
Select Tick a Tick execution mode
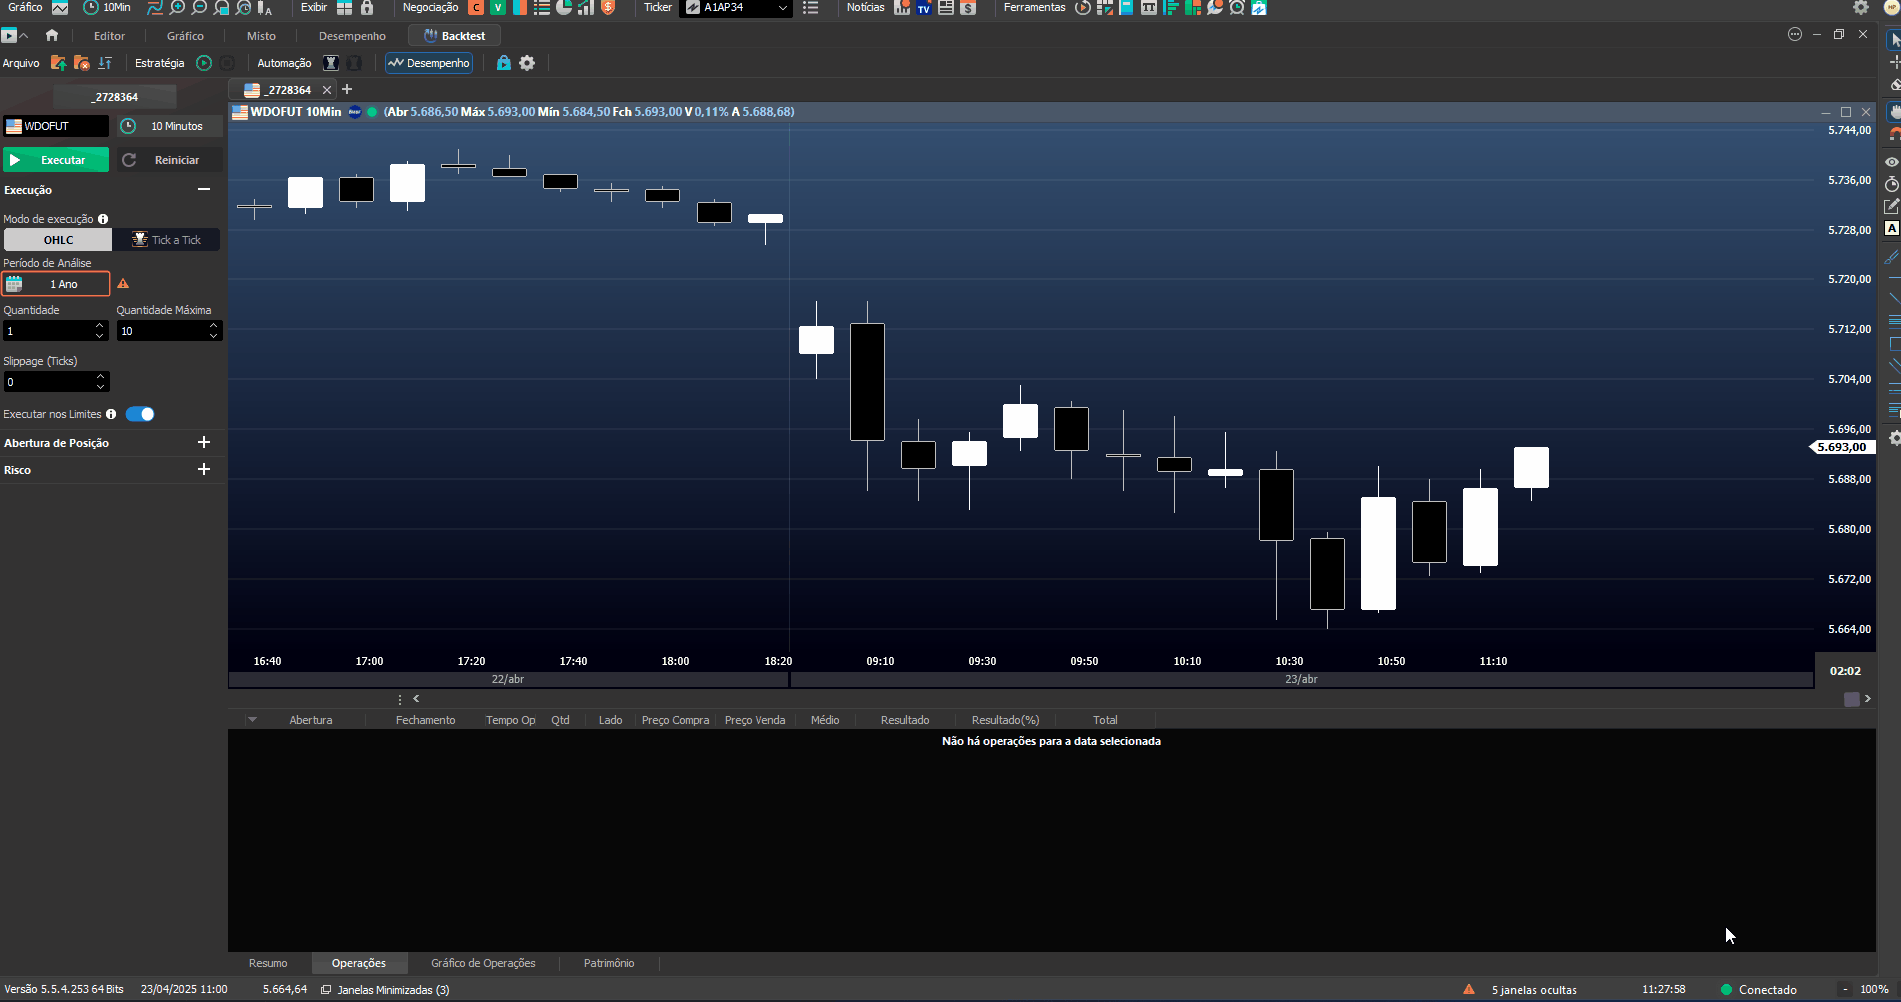(x=166, y=240)
